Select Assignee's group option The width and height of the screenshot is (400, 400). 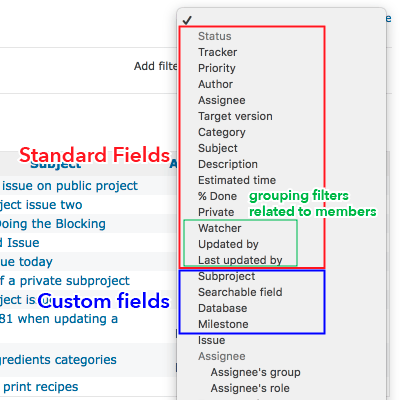(x=255, y=372)
